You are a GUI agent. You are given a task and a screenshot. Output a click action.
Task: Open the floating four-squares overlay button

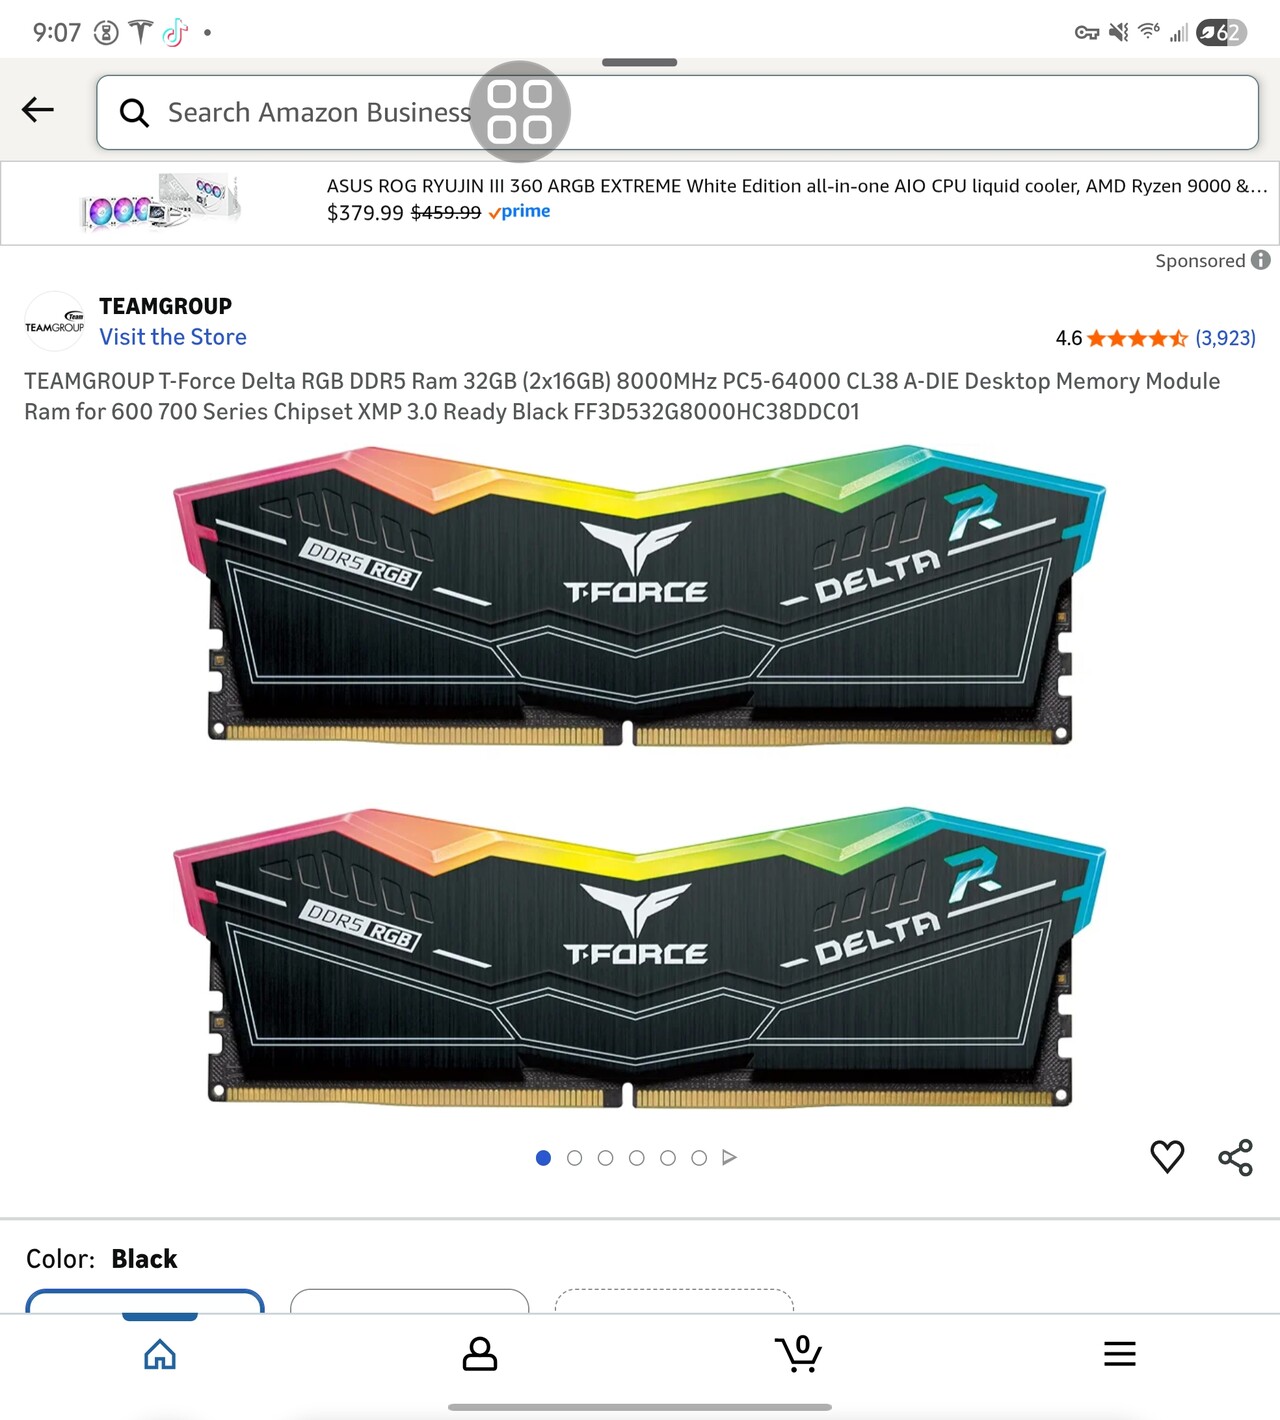[x=520, y=112]
